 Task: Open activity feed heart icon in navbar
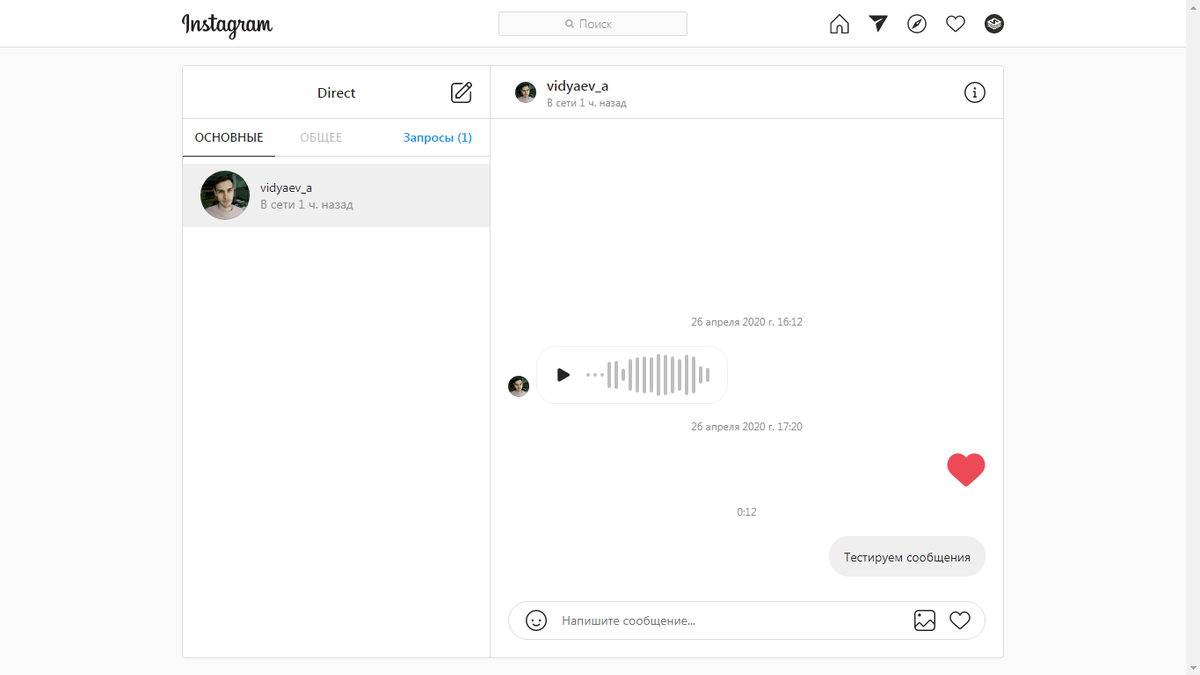pos(955,24)
